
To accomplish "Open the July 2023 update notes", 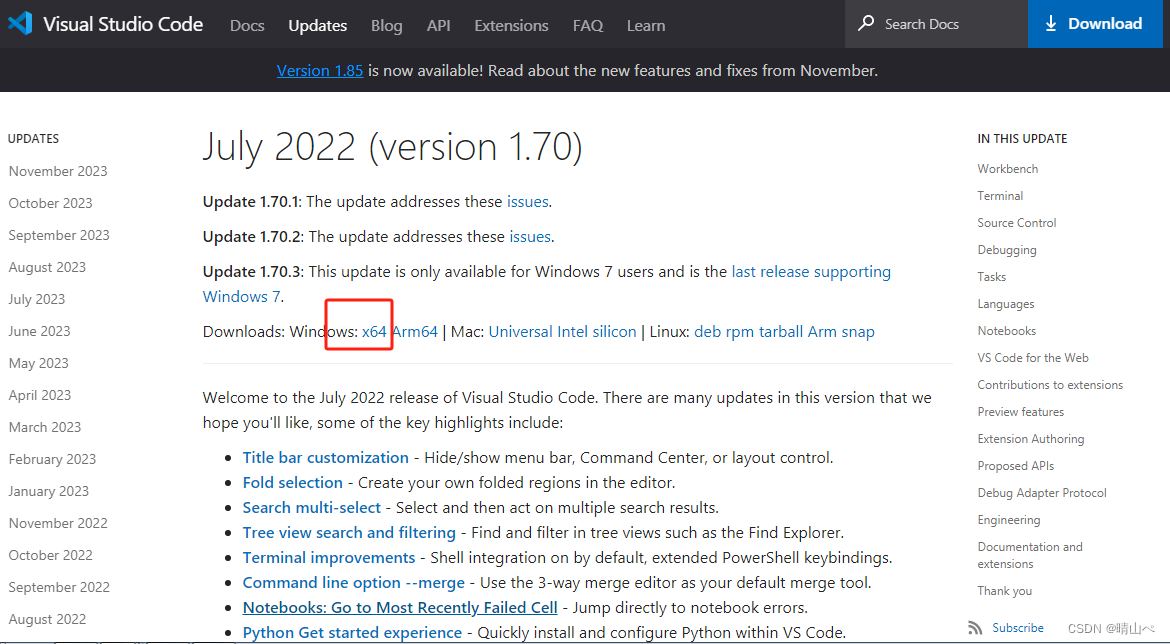I will click(x=37, y=298).
